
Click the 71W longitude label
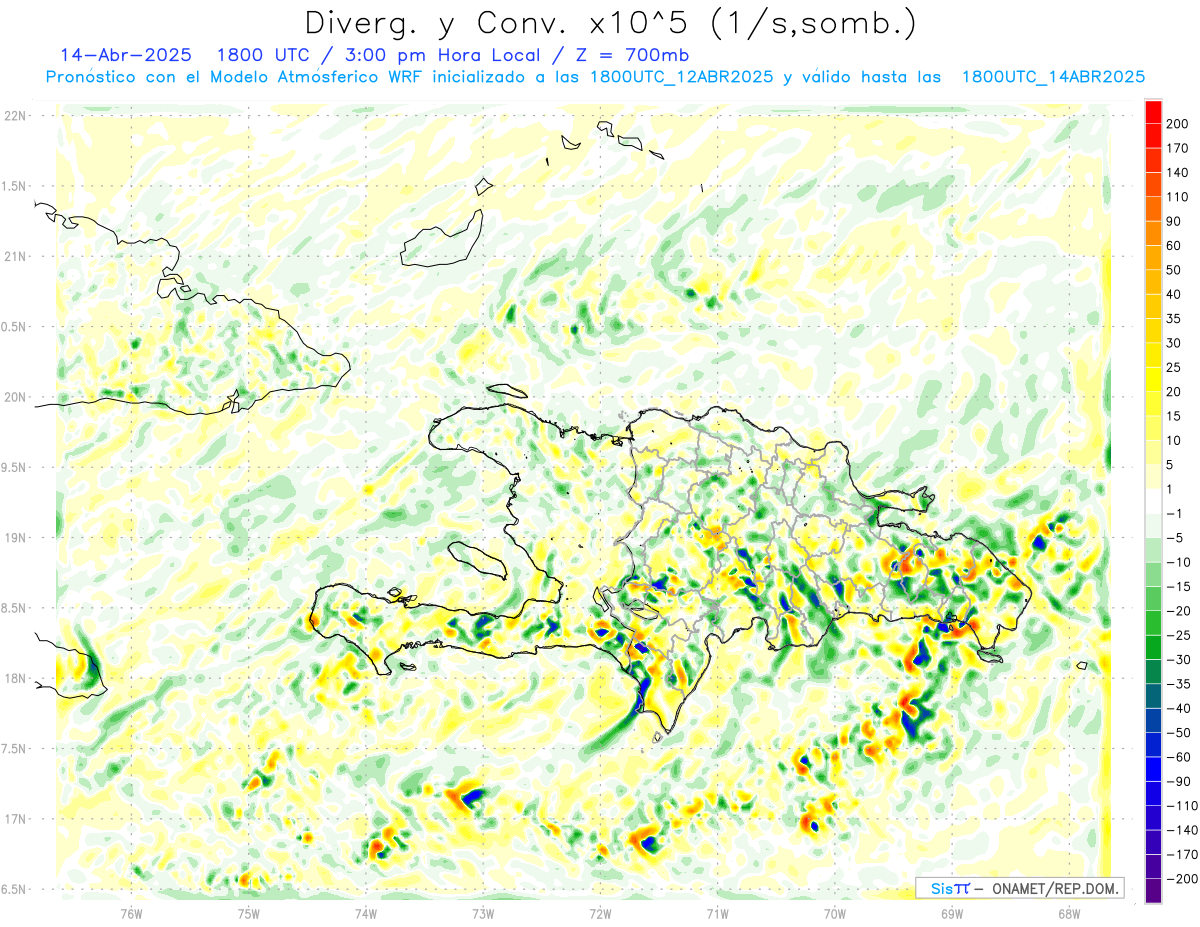click(x=717, y=913)
